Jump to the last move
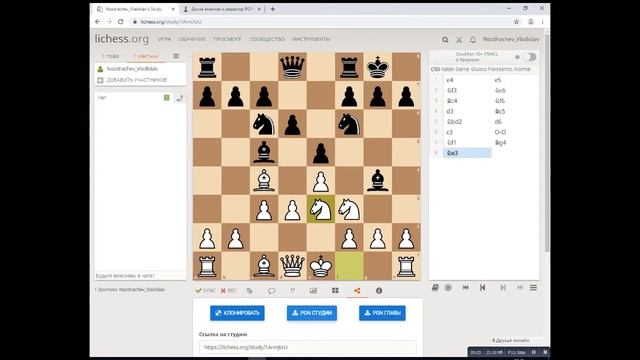The image size is (640, 360). click(x=520, y=288)
